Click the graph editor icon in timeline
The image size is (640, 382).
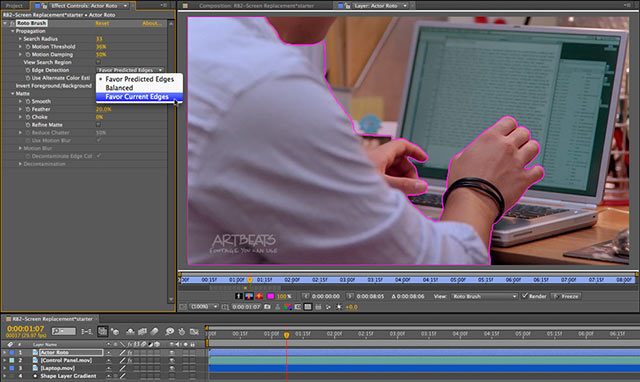point(194,331)
